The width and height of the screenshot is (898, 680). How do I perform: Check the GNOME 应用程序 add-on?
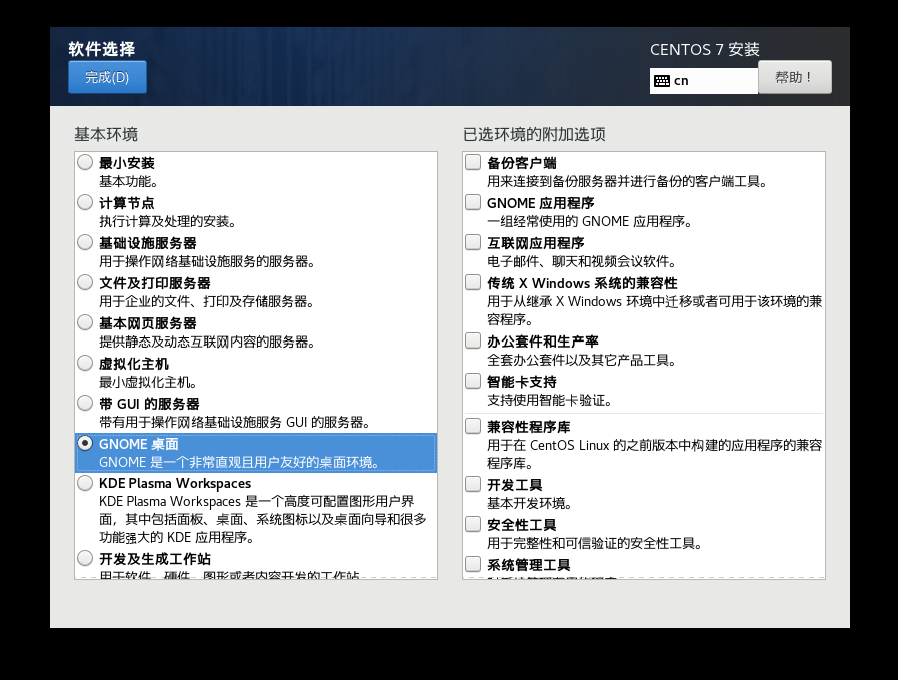pos(473,202)
